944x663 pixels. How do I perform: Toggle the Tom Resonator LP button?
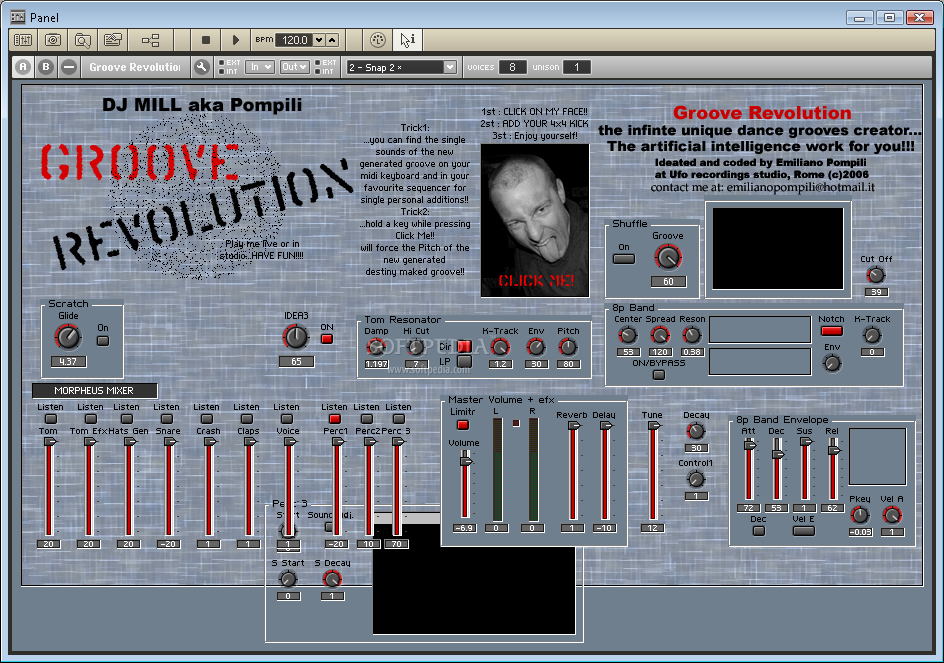(x=464, y=361)
